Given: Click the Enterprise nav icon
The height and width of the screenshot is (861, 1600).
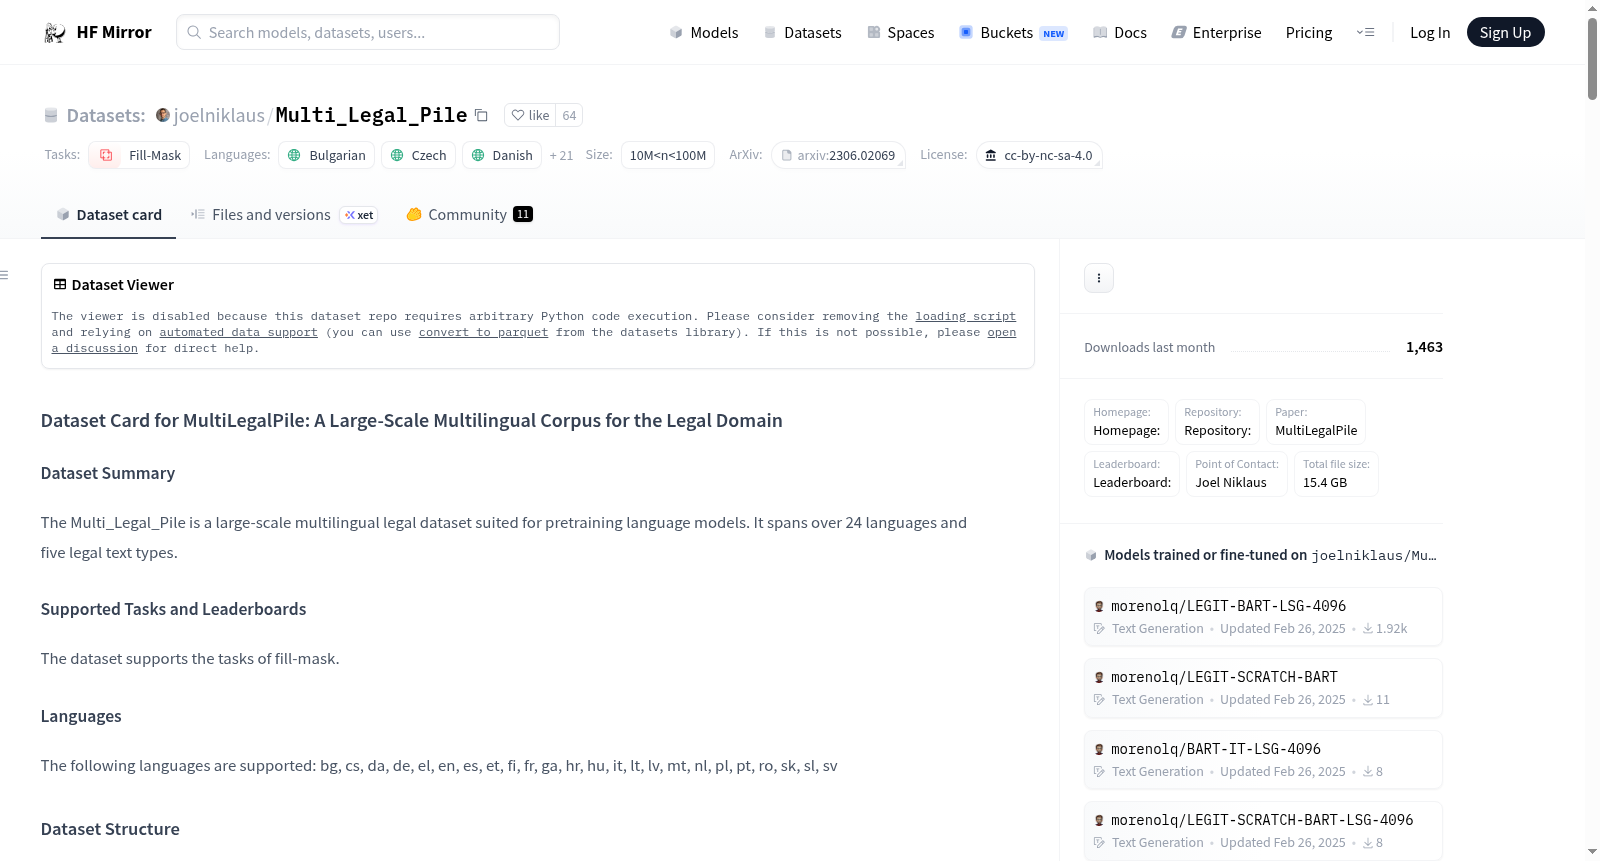Looking at the screenshot, I should pyautogui.click(x=1179, y=33).
